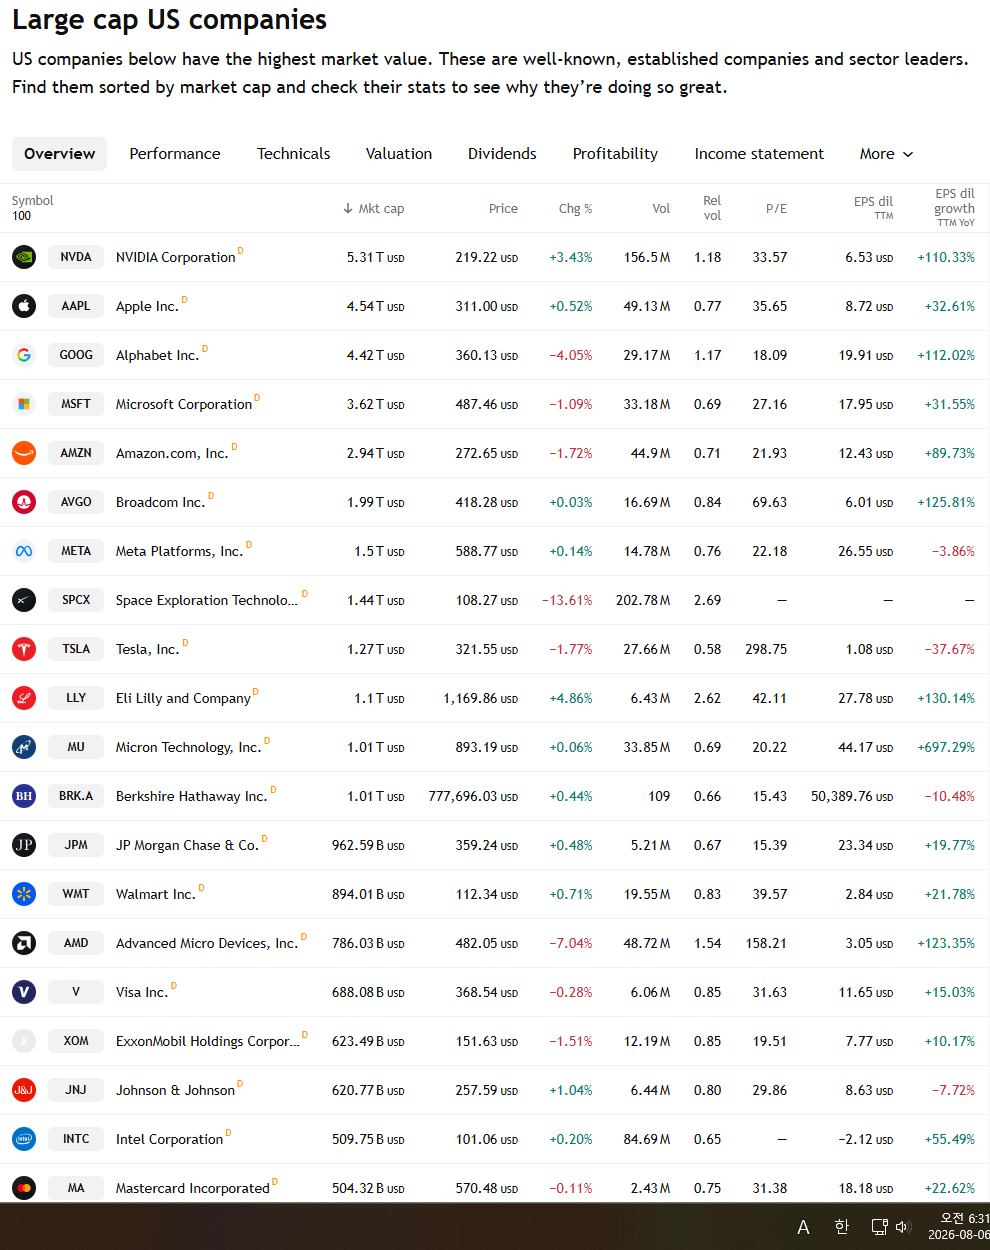Screen dimensions: 990x1250
Task: Click the JP Morgan Chase logo icon
Action: 24,845
